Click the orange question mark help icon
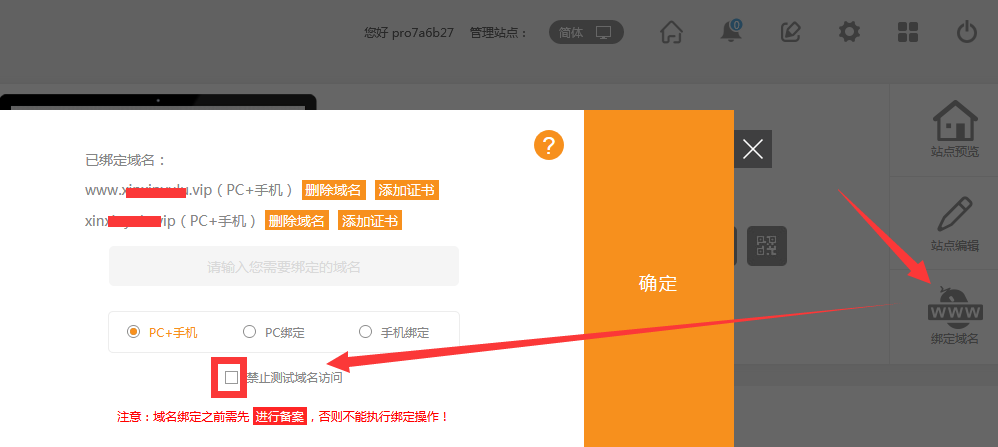Screen dimensions: 998x447 (548, 145)
